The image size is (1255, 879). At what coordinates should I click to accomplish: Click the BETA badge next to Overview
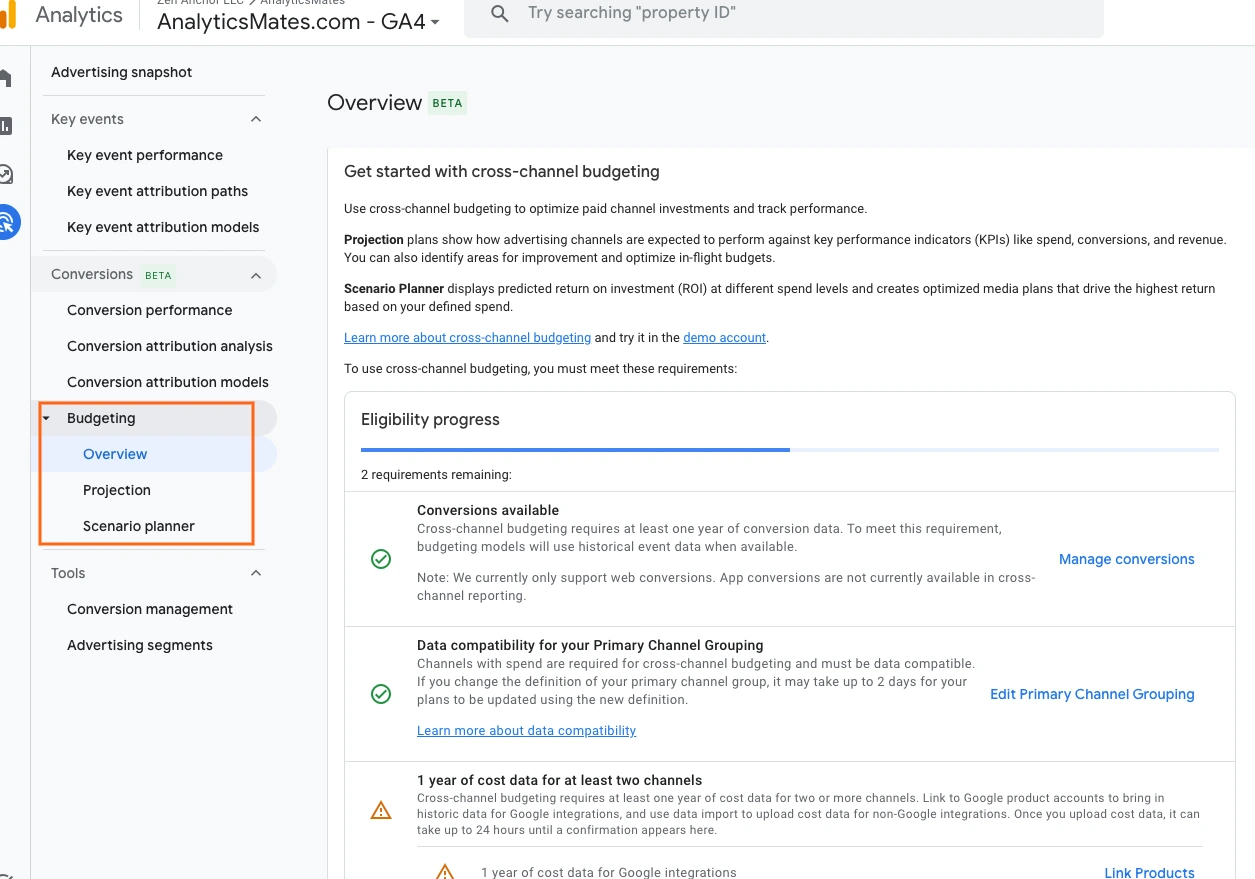[x=447, y=103]
